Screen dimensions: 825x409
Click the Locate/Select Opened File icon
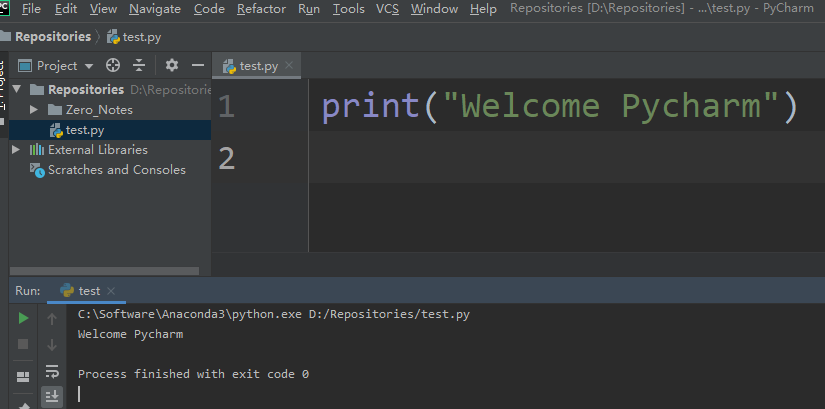tap(113, 65)
